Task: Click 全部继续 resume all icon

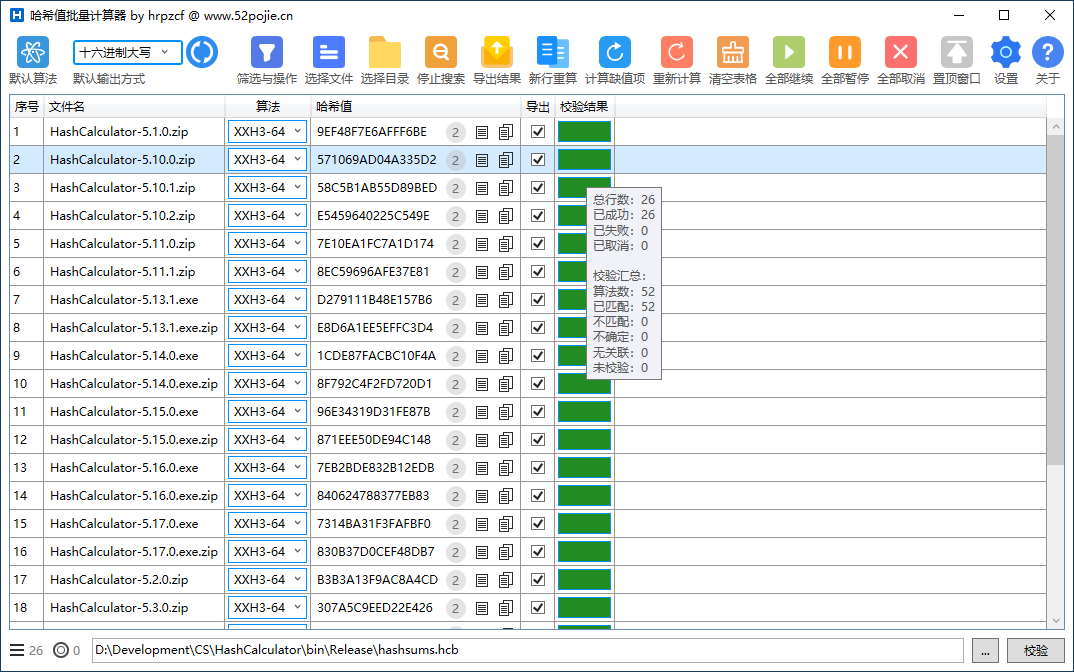Action: point(789,53)
